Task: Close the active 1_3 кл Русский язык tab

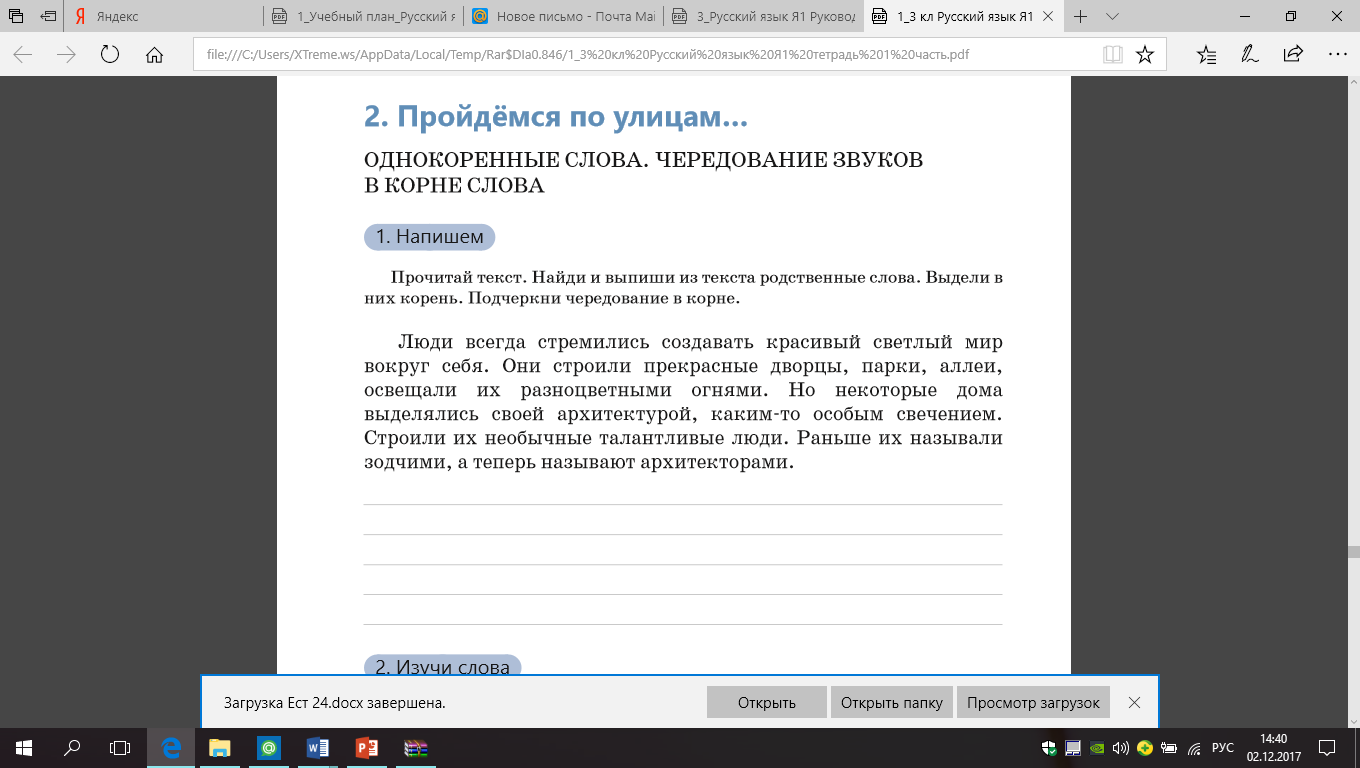Action: click(1050, 17)
